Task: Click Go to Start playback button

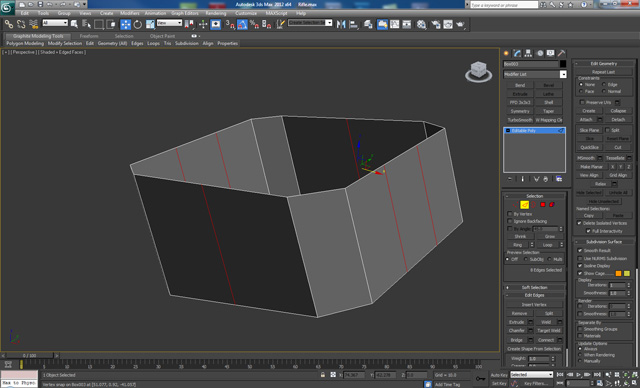Action: tap(560, 375)
